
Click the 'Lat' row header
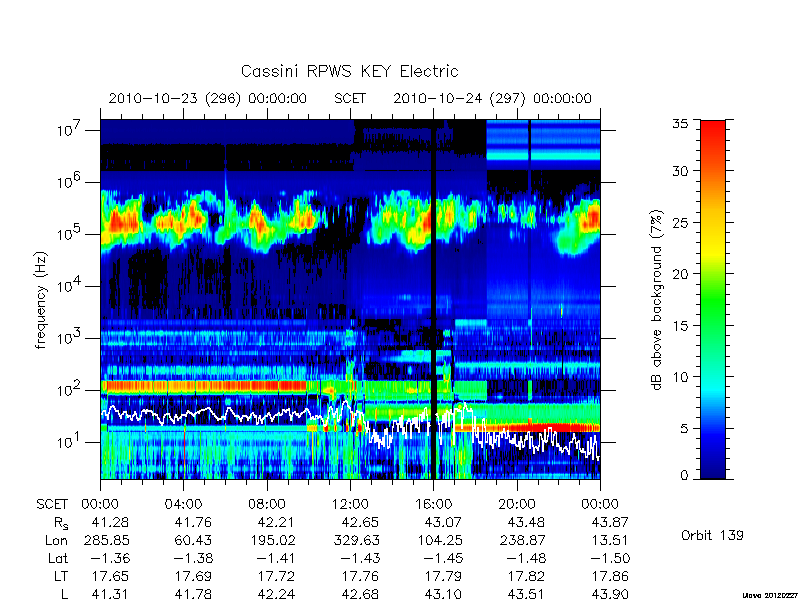click(x=58, y=558)
